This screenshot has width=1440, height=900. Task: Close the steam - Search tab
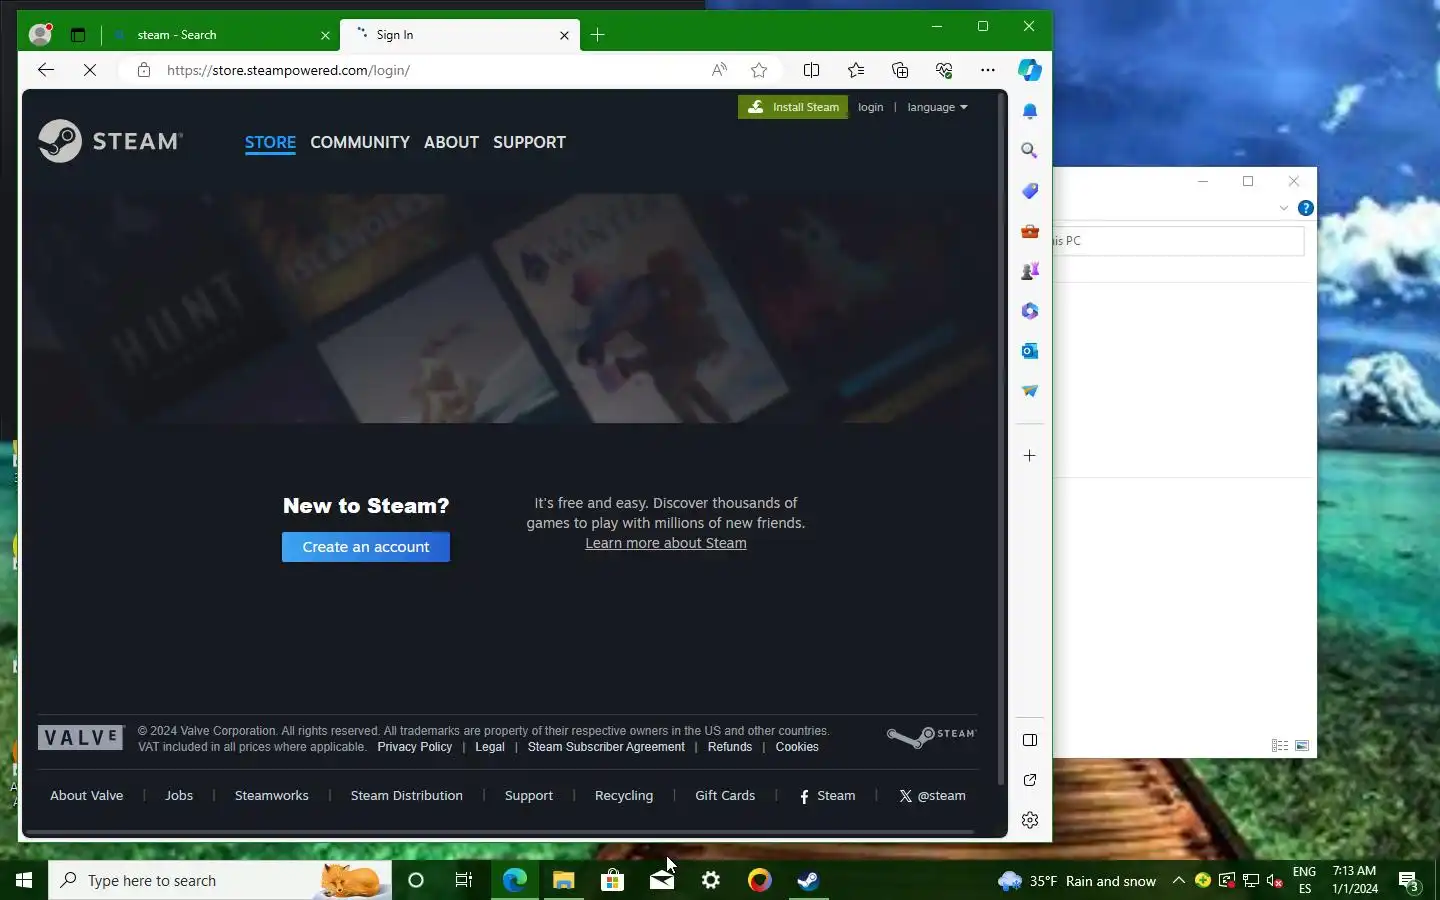point(325,35)
